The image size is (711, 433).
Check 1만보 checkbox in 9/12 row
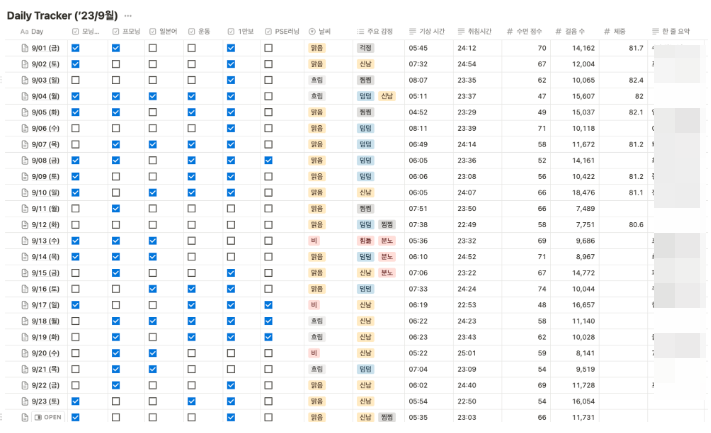(x=231, y=225)
